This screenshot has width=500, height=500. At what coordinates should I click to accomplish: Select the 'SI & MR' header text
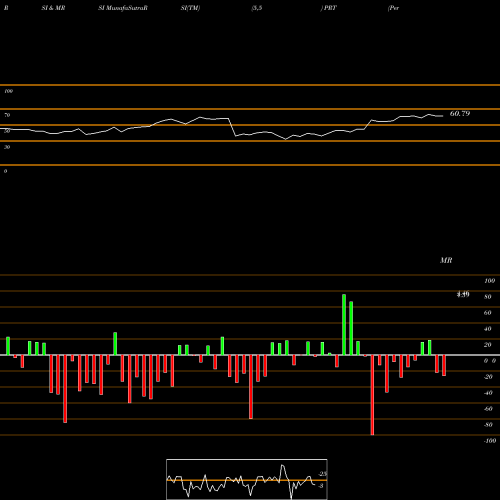pyautogui.click(x=53, y=8)
